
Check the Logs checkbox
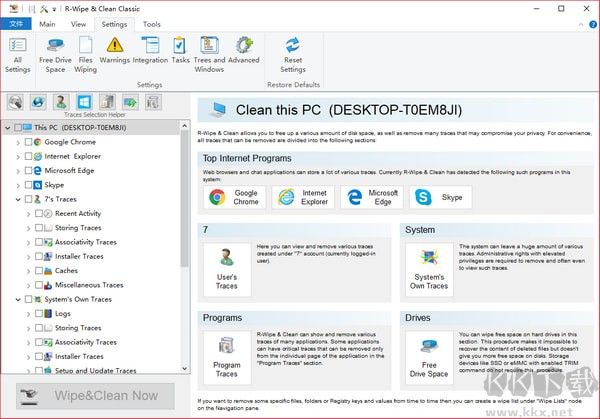pyautogui.click(x=39, y=313)
